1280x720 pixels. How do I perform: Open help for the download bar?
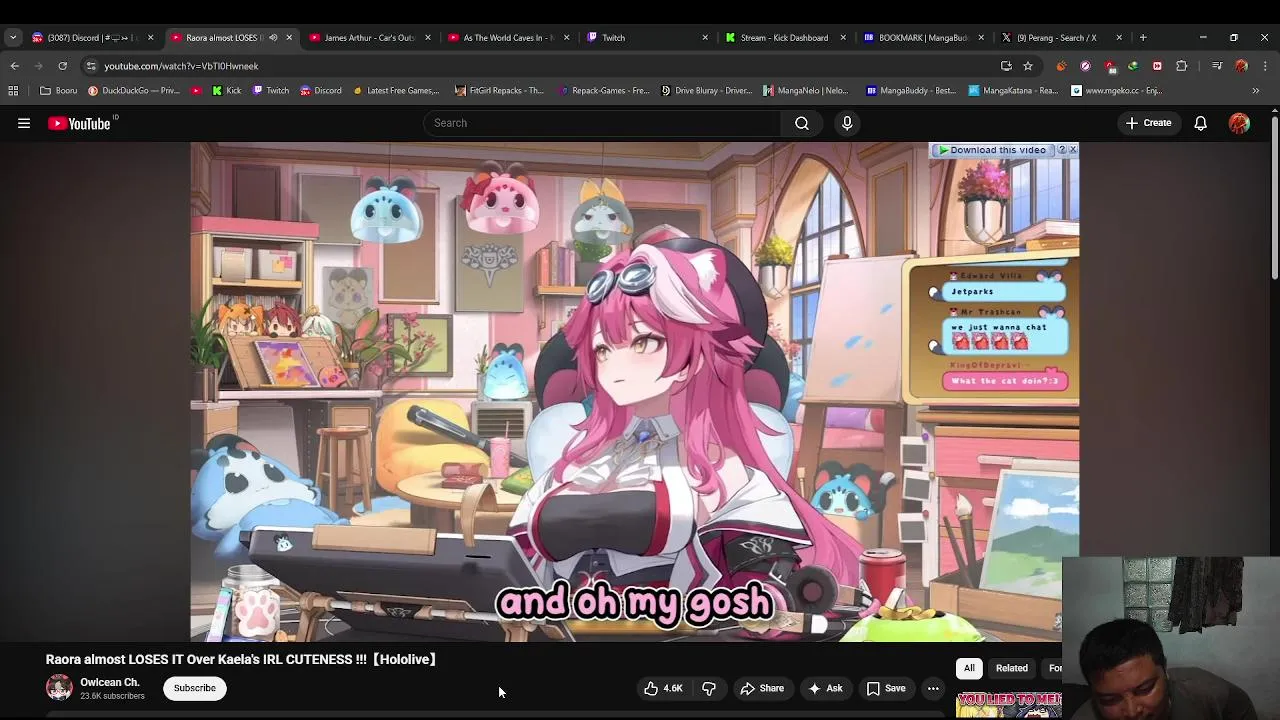point(1062,150)
